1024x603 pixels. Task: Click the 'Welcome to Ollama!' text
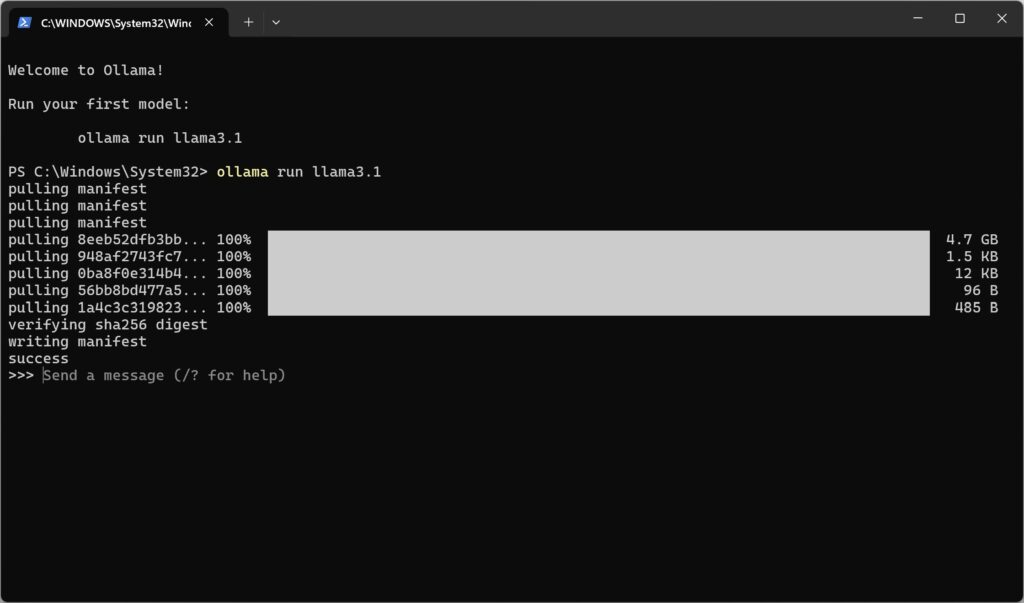(86, 70)
